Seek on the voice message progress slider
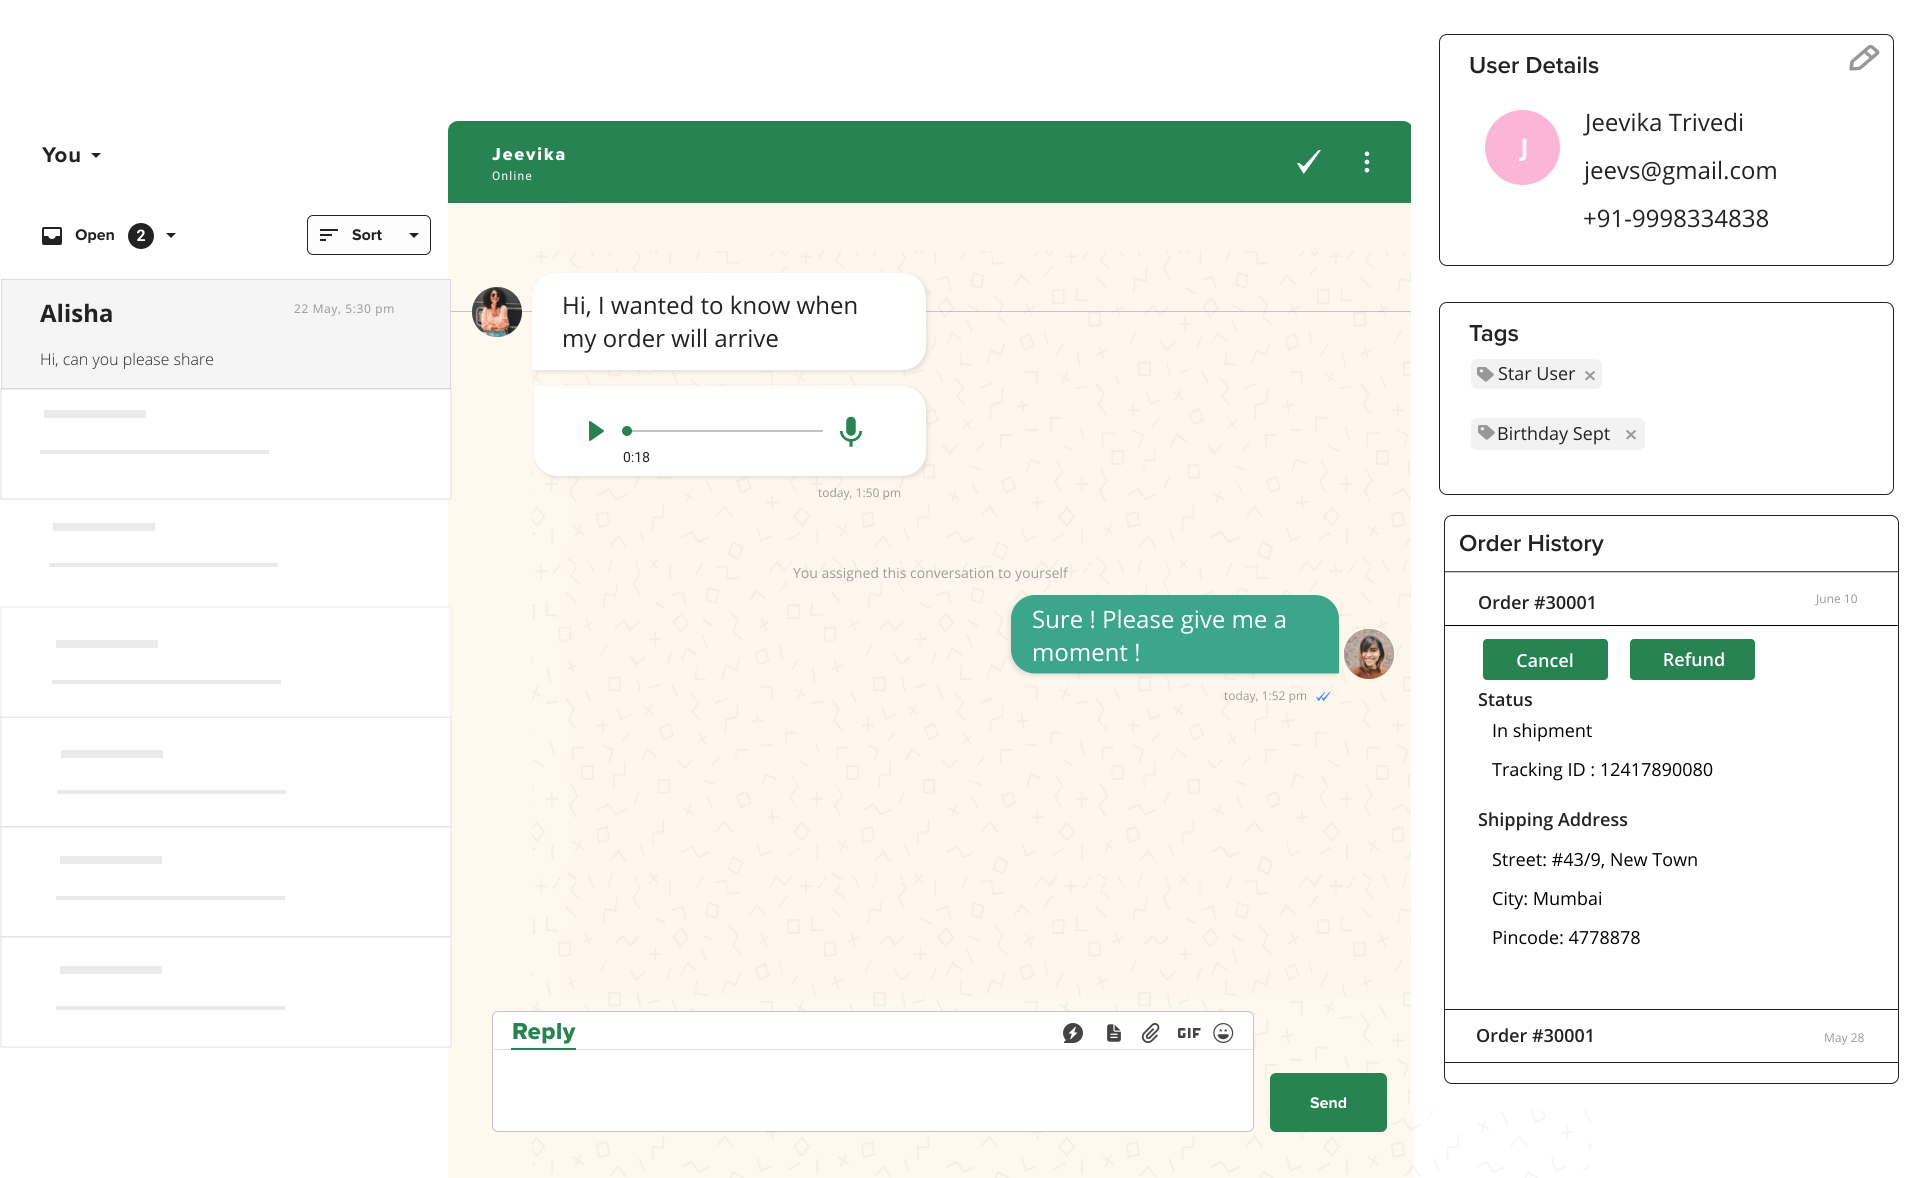This screenshot has width=1931, height=1178. 722,431
